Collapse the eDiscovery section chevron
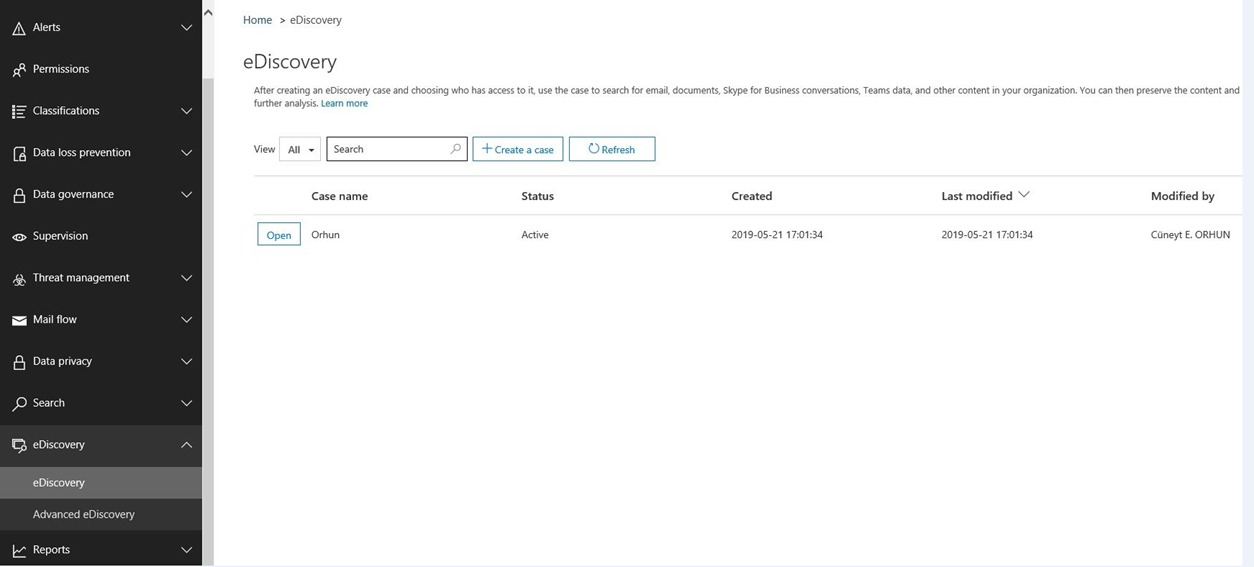 [186, 445]
